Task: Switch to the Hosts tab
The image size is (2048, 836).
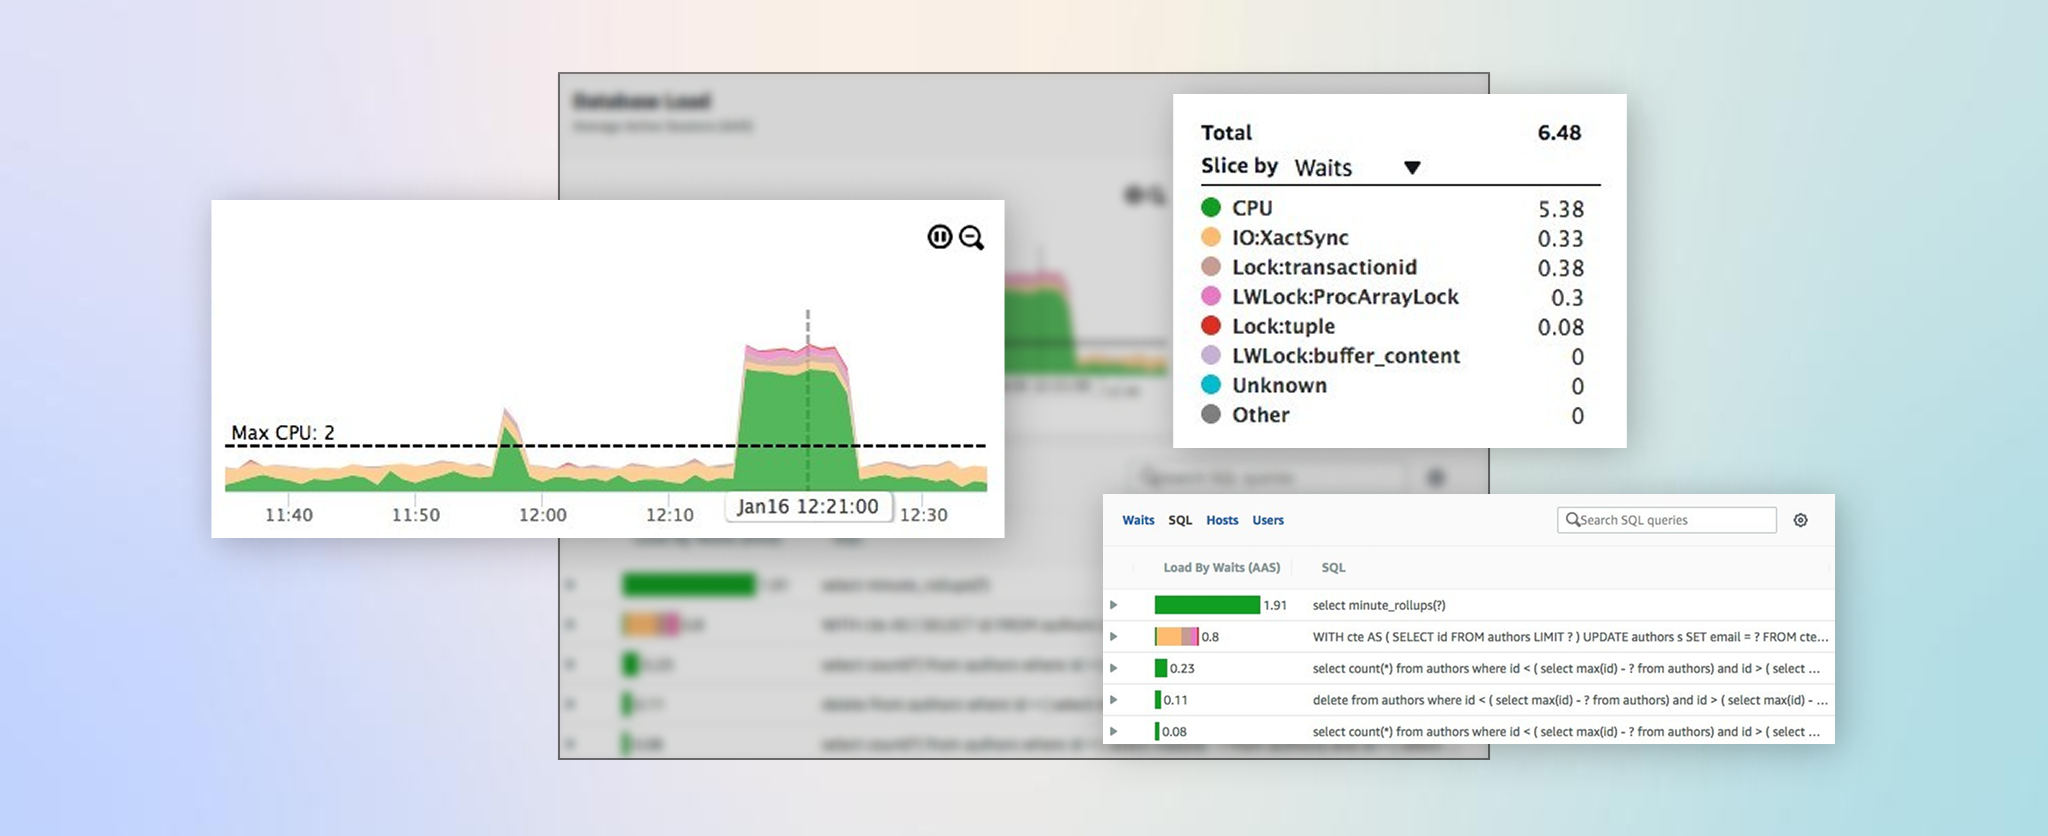Action: click(x=1221, y=520)
